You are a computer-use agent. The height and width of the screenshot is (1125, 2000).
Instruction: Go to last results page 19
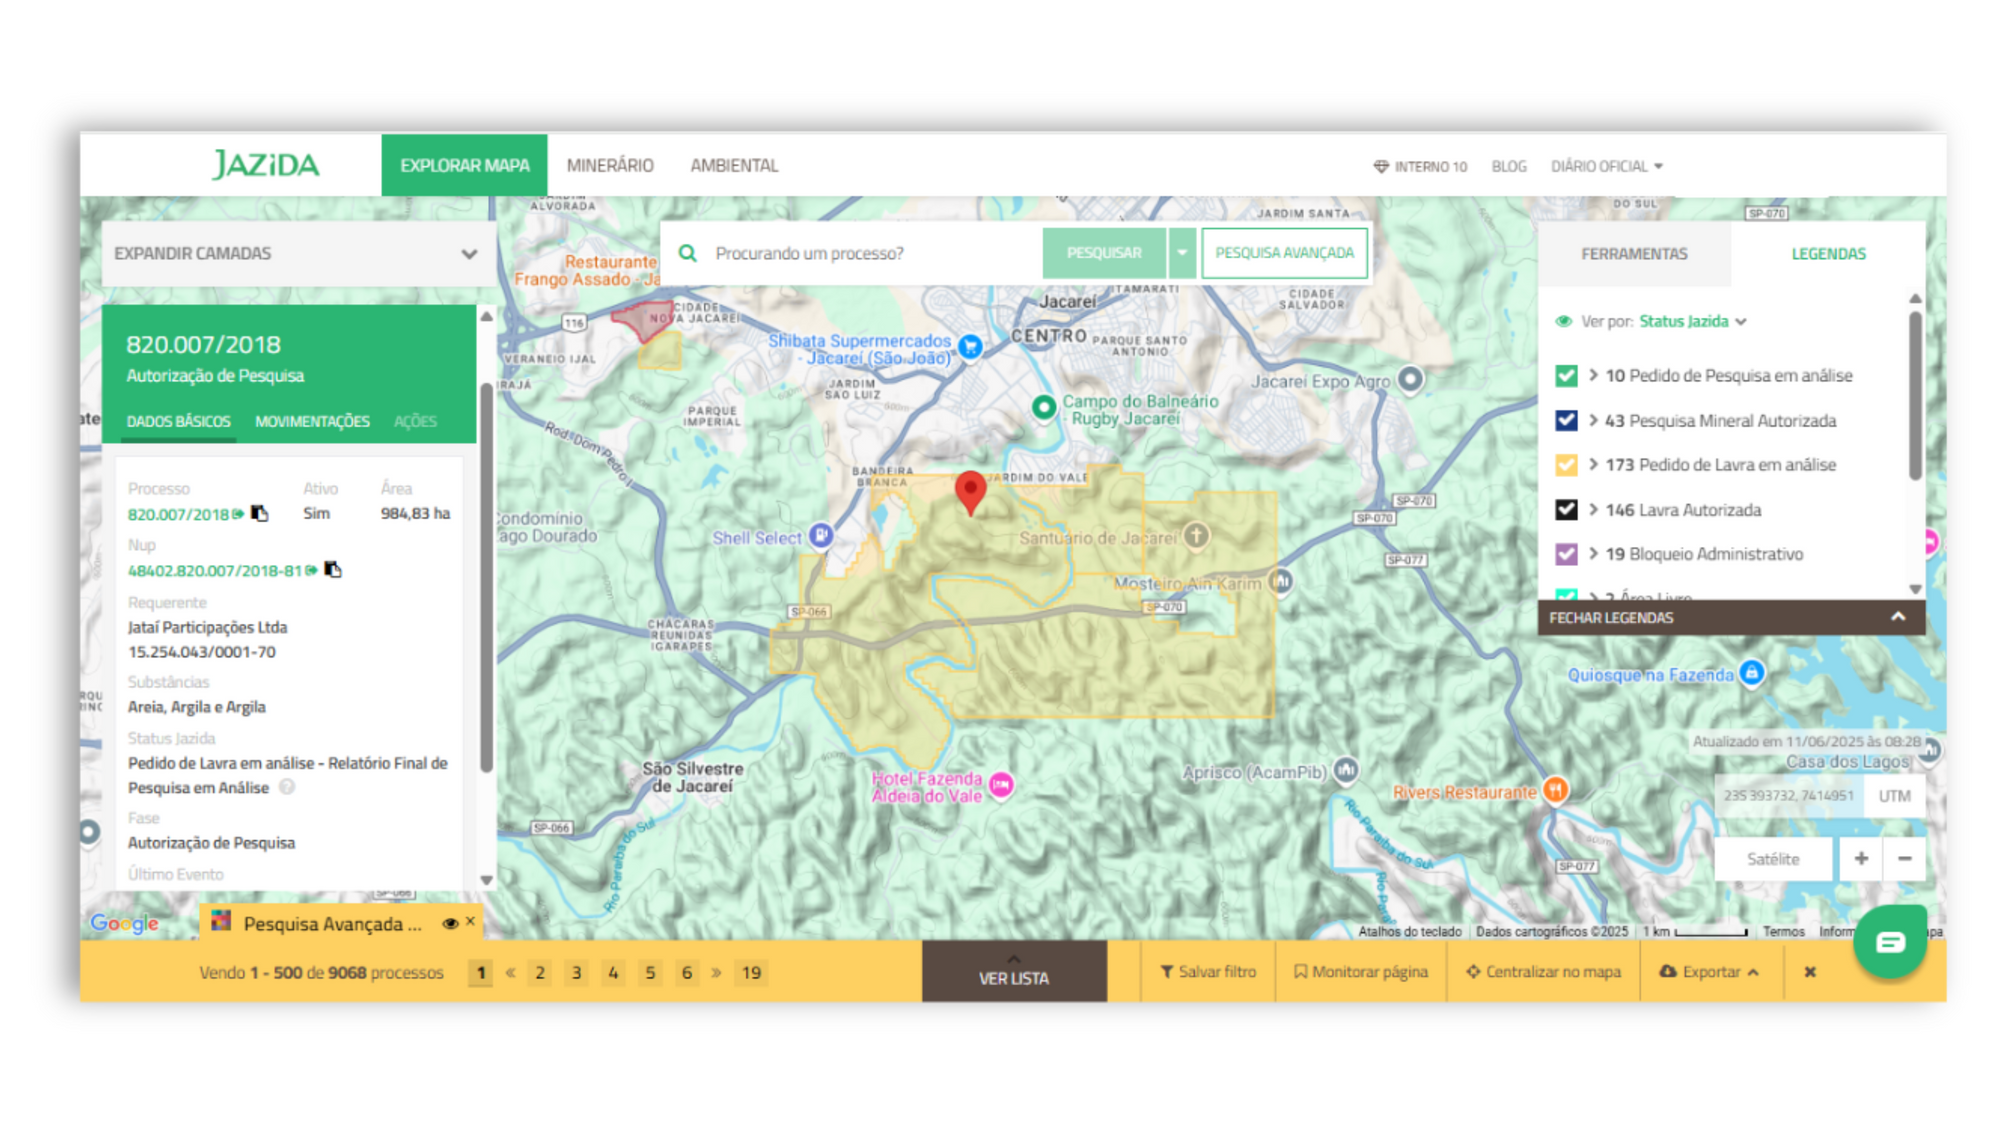[x=752, y=972]
